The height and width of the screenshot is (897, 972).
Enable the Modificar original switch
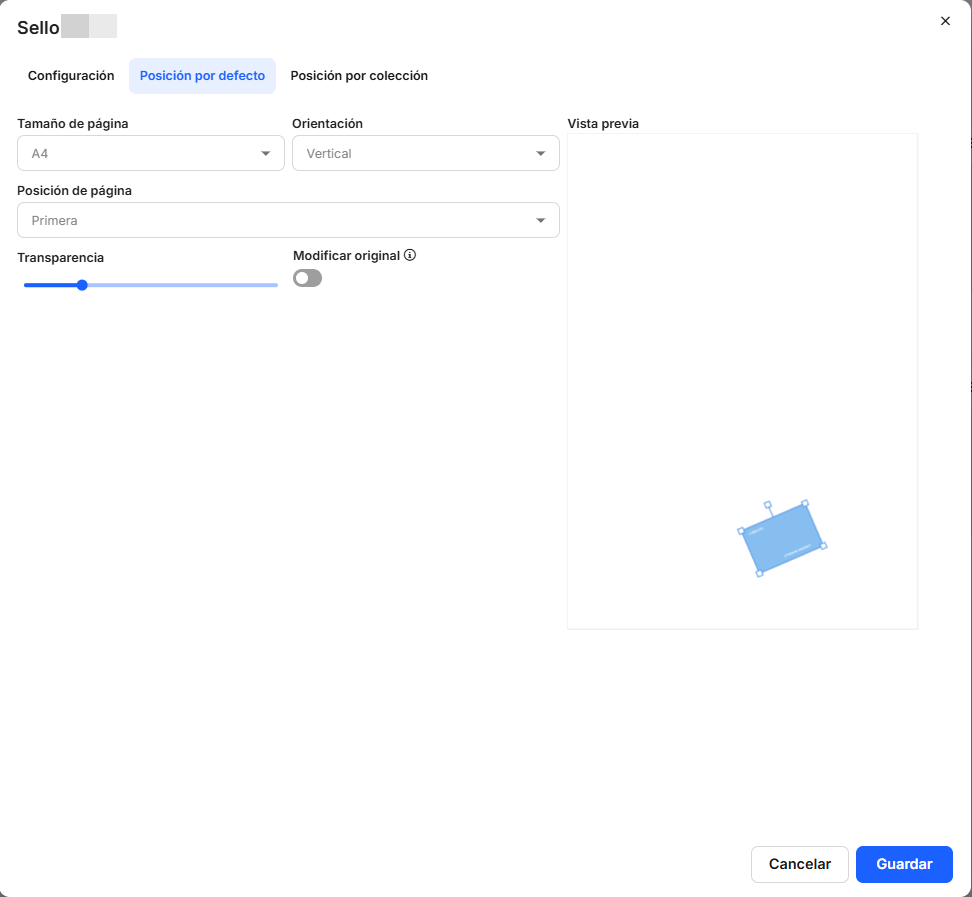click(x=307, y=278)
